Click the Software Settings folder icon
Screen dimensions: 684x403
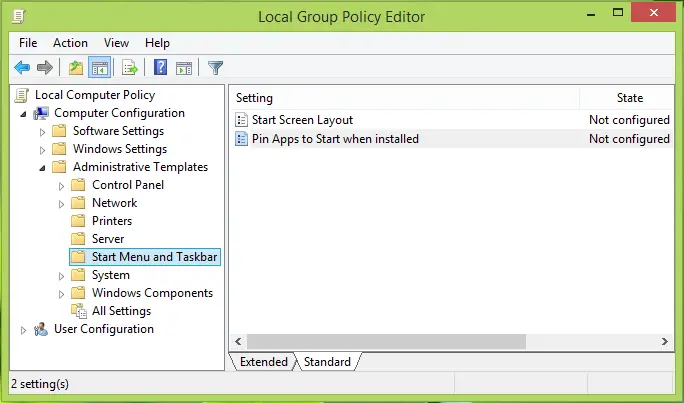tap(59, 131)
